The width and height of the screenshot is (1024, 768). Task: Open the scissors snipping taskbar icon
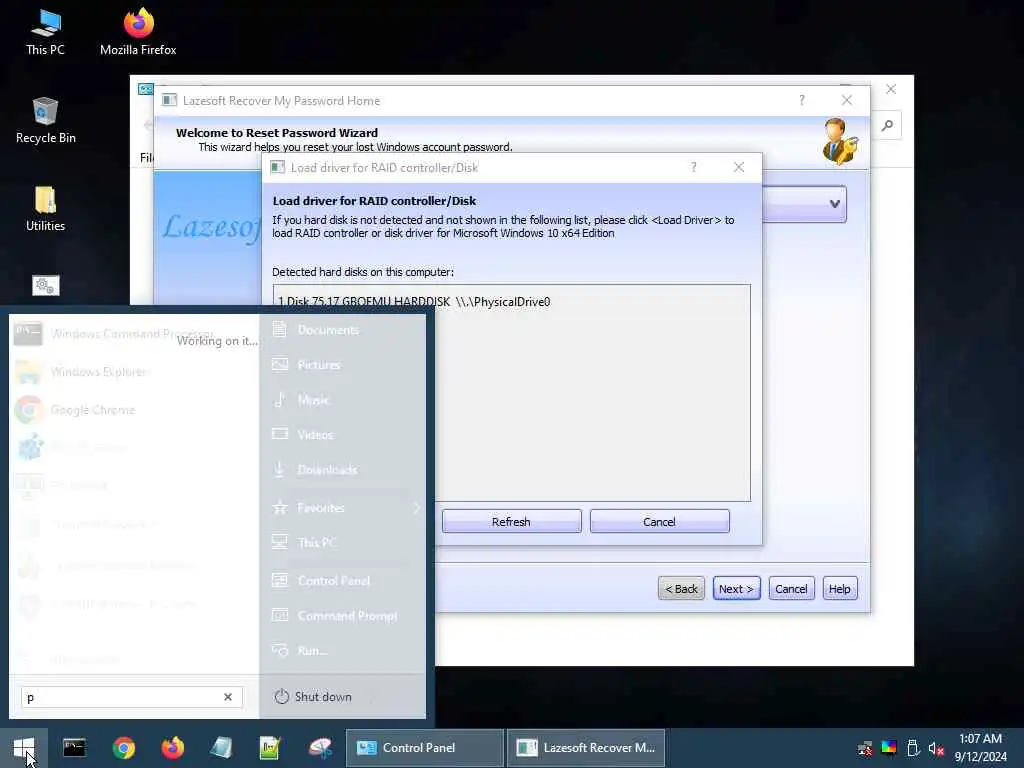click(x=319, y=748)
